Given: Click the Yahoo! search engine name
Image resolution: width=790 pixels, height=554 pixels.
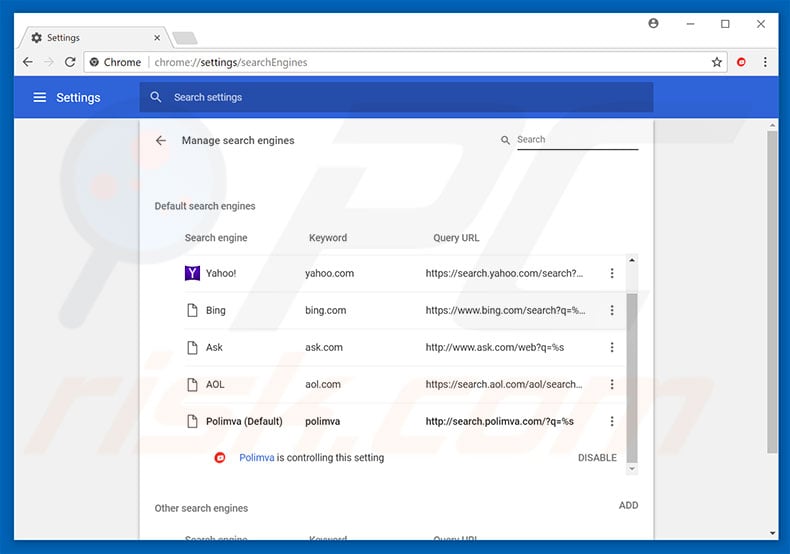Looking at the screenshot, I should (x=221, y=273).
